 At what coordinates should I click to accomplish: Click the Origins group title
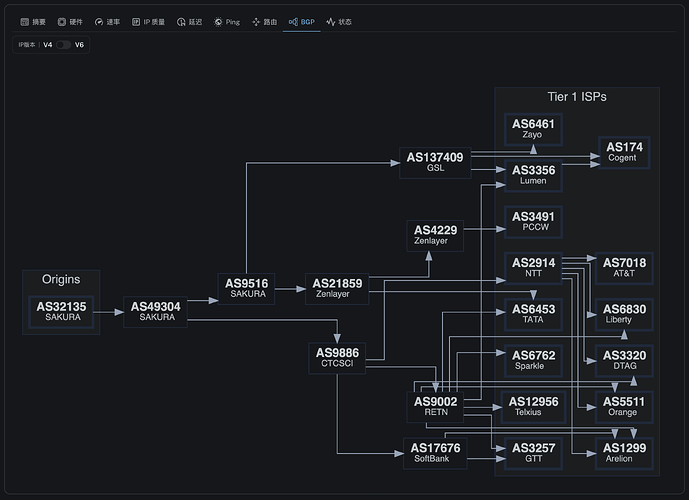(x=61, y=279)
